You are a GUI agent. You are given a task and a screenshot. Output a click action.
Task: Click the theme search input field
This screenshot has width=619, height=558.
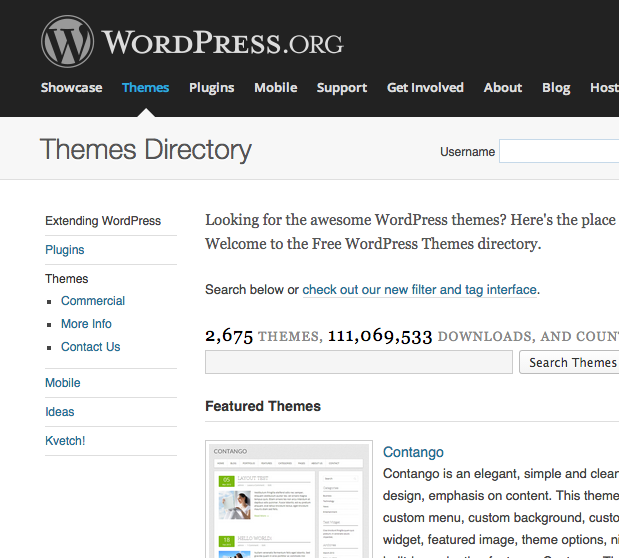tap(359, 362)
